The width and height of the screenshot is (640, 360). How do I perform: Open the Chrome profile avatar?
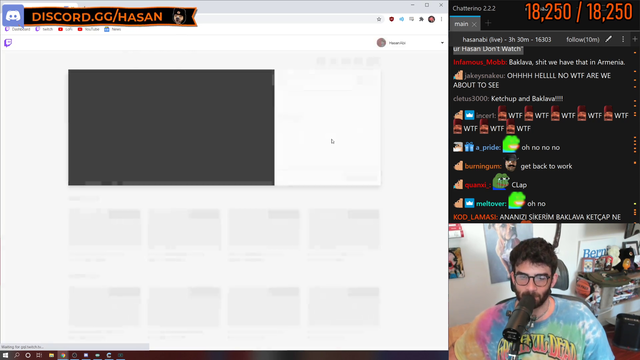tap(431, 19)
